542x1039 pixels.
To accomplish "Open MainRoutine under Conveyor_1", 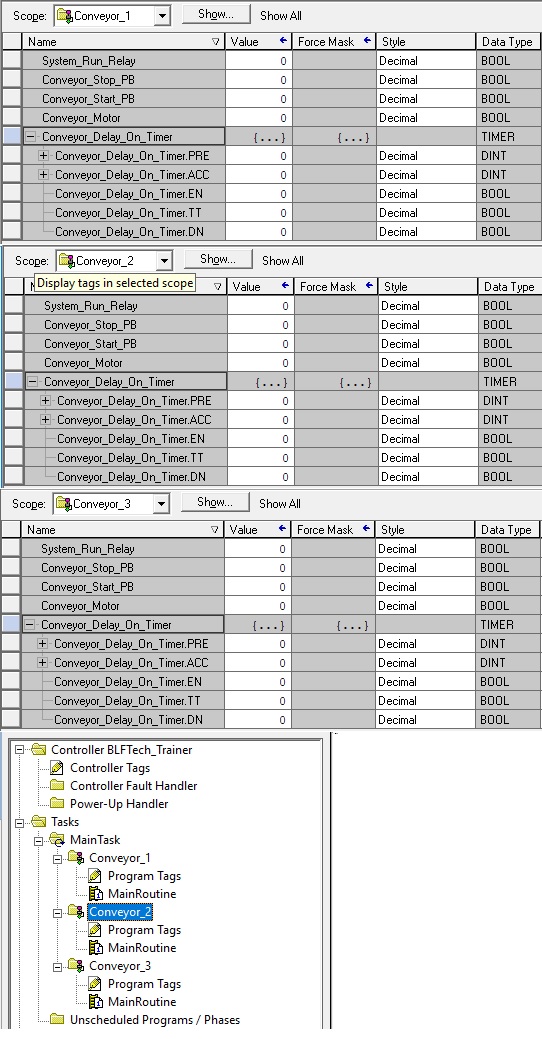I will (142, 893).
